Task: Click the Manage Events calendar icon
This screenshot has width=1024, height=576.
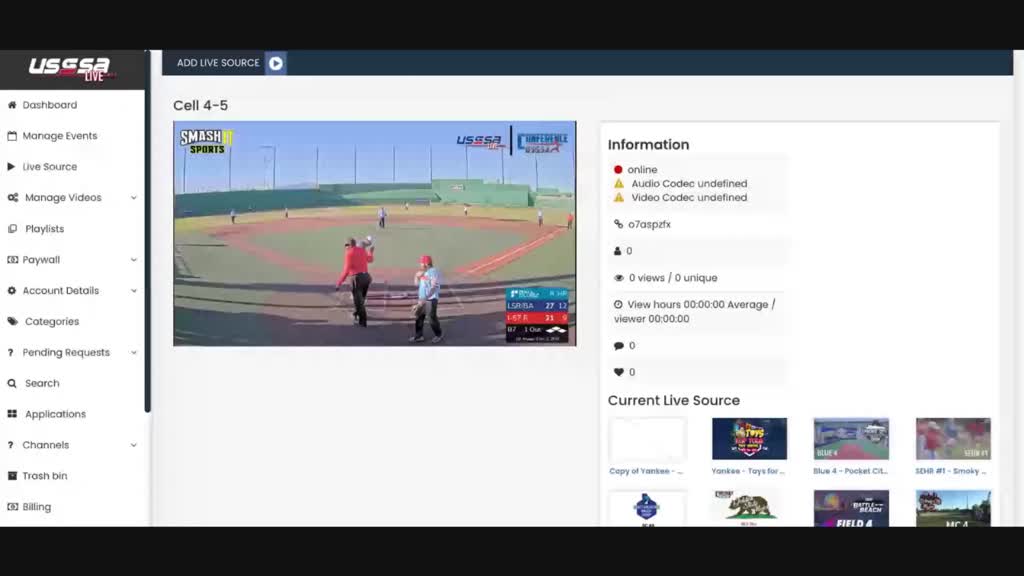Action: click(x=12, y=136)
